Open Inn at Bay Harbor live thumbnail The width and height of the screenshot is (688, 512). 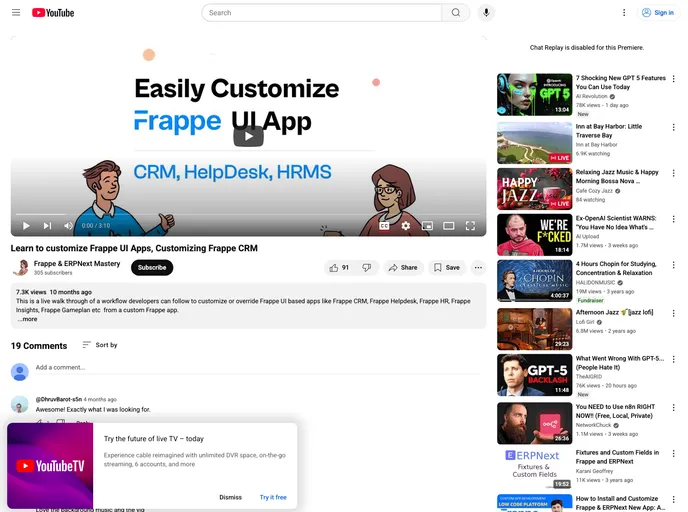coord(534,143)
